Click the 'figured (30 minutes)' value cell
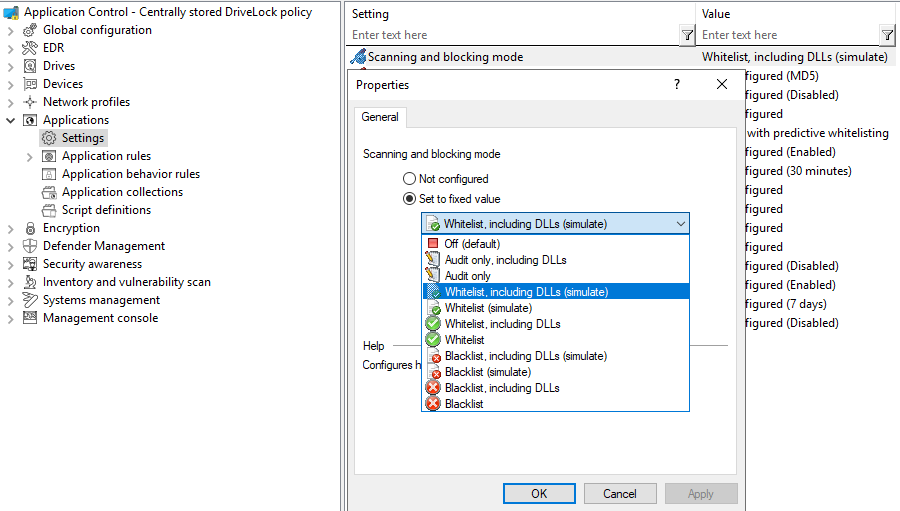Viewport: 900px width, 511px height. pyautogui.click(x=798, y=171)
